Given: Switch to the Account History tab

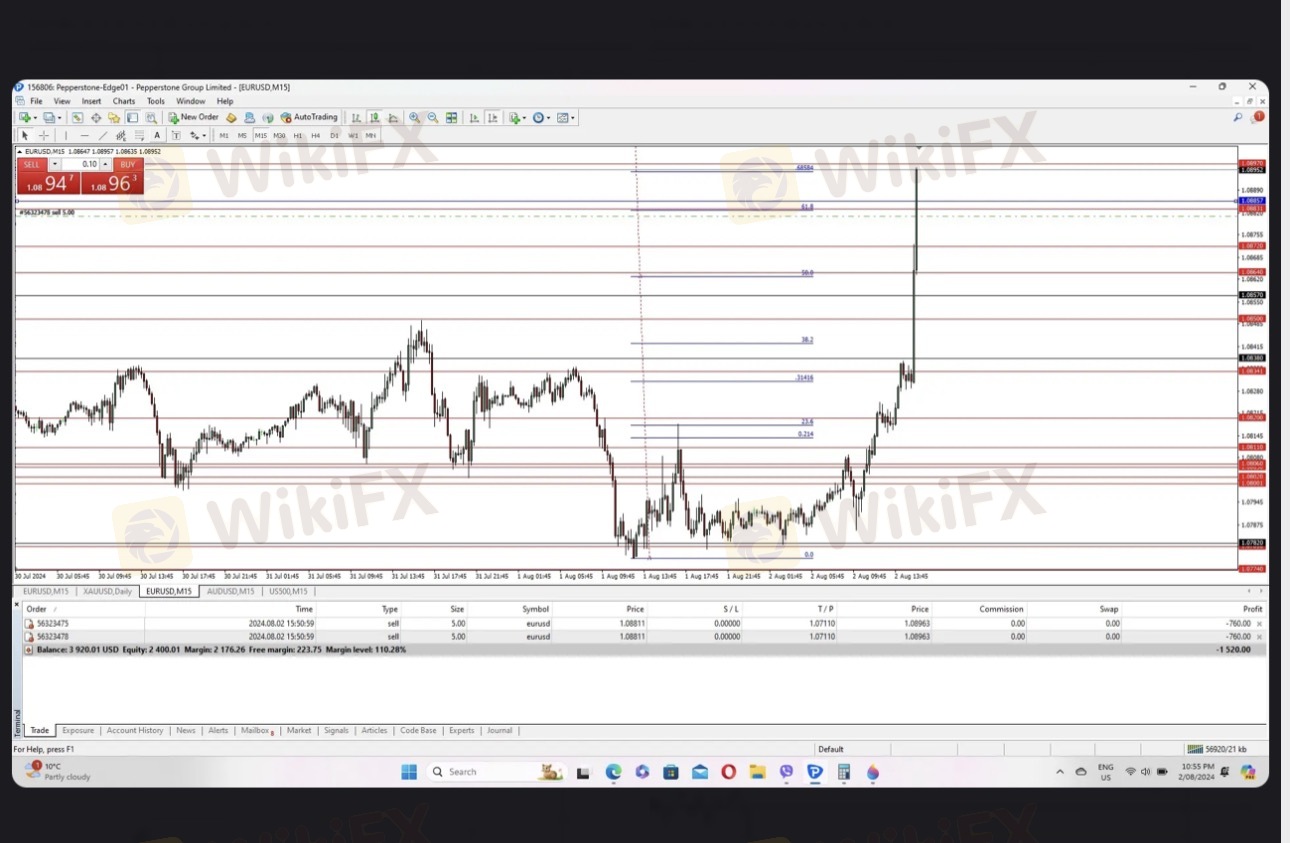Looking at the screenshot, I should coord(134,731).
